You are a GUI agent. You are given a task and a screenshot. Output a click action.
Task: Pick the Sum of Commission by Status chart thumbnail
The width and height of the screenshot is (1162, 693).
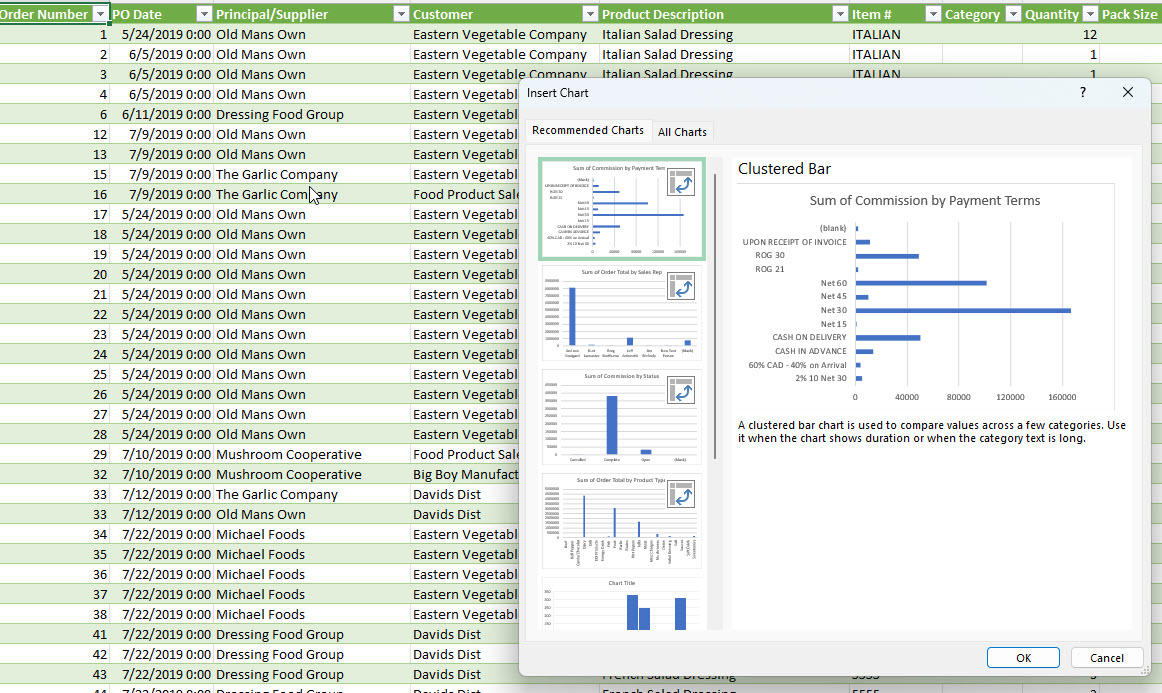[621, 417]
